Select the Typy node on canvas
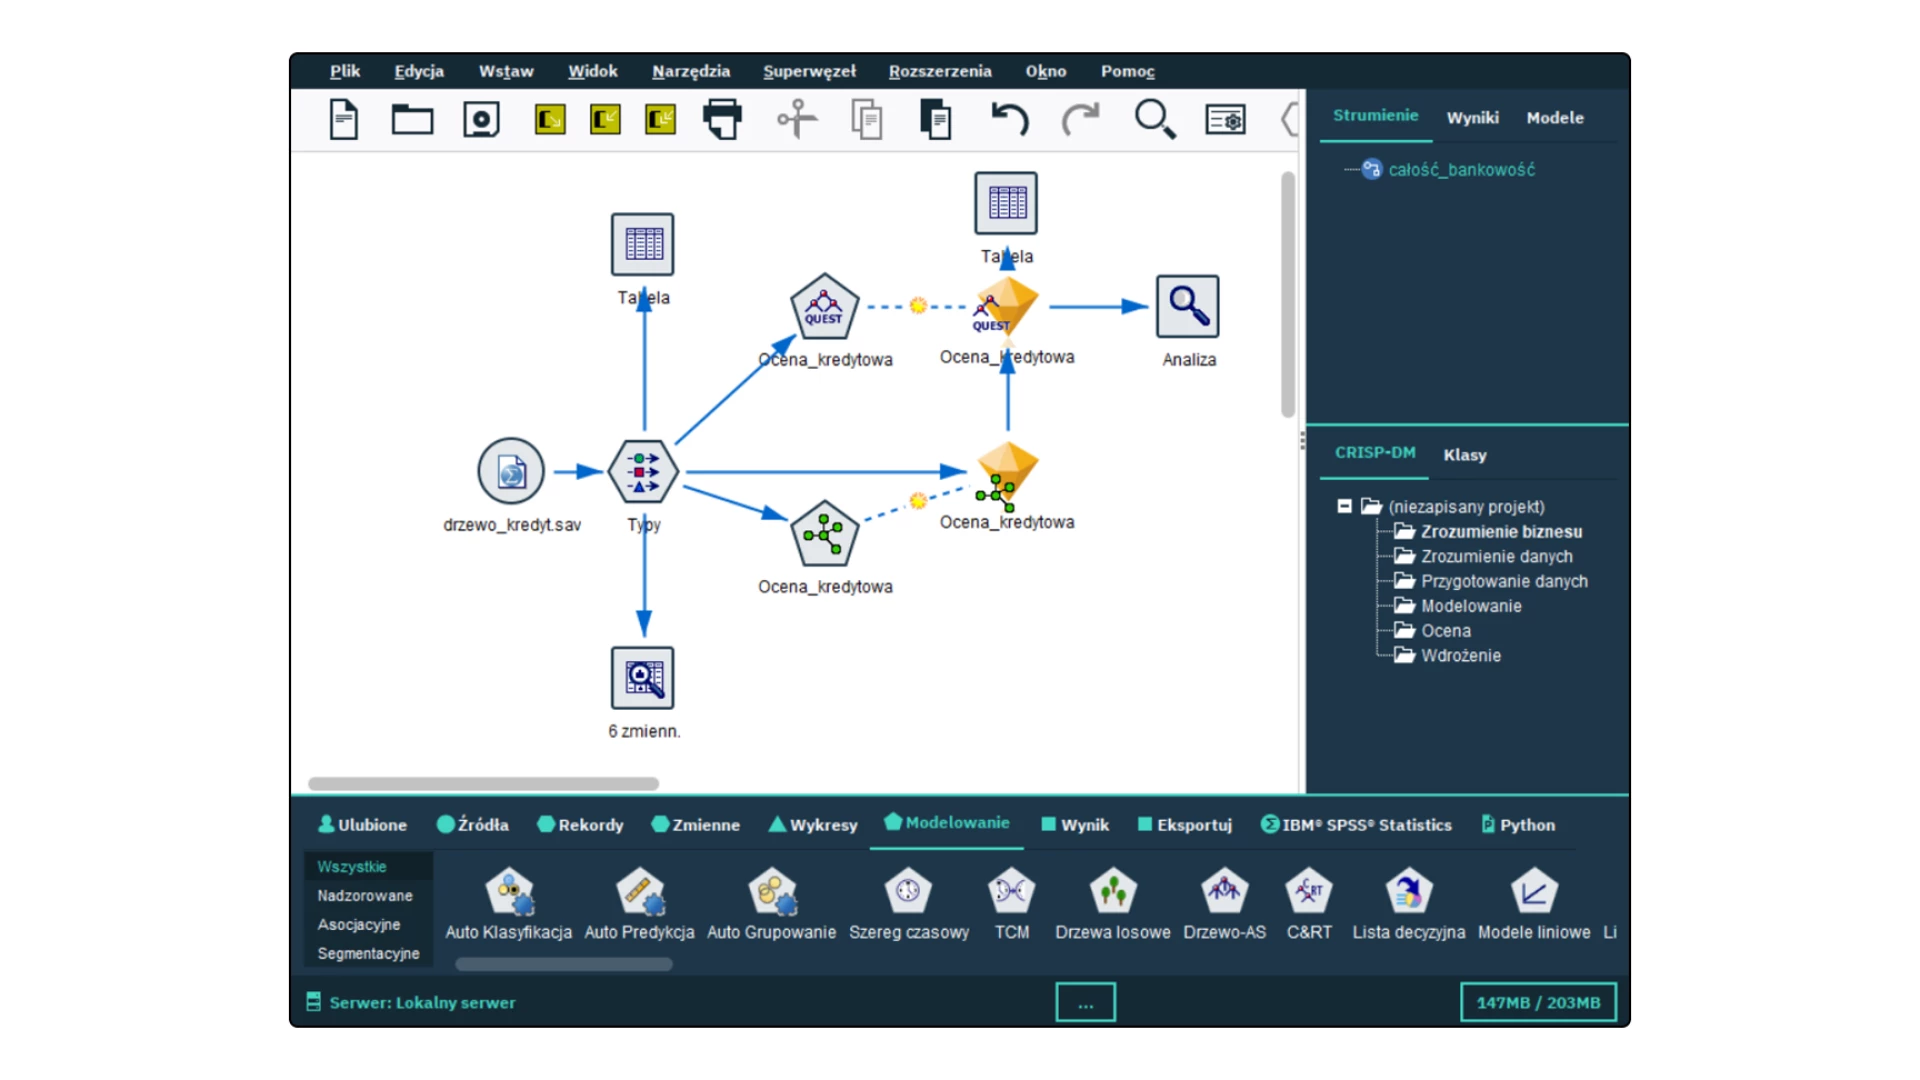 (x=643, y=471)
